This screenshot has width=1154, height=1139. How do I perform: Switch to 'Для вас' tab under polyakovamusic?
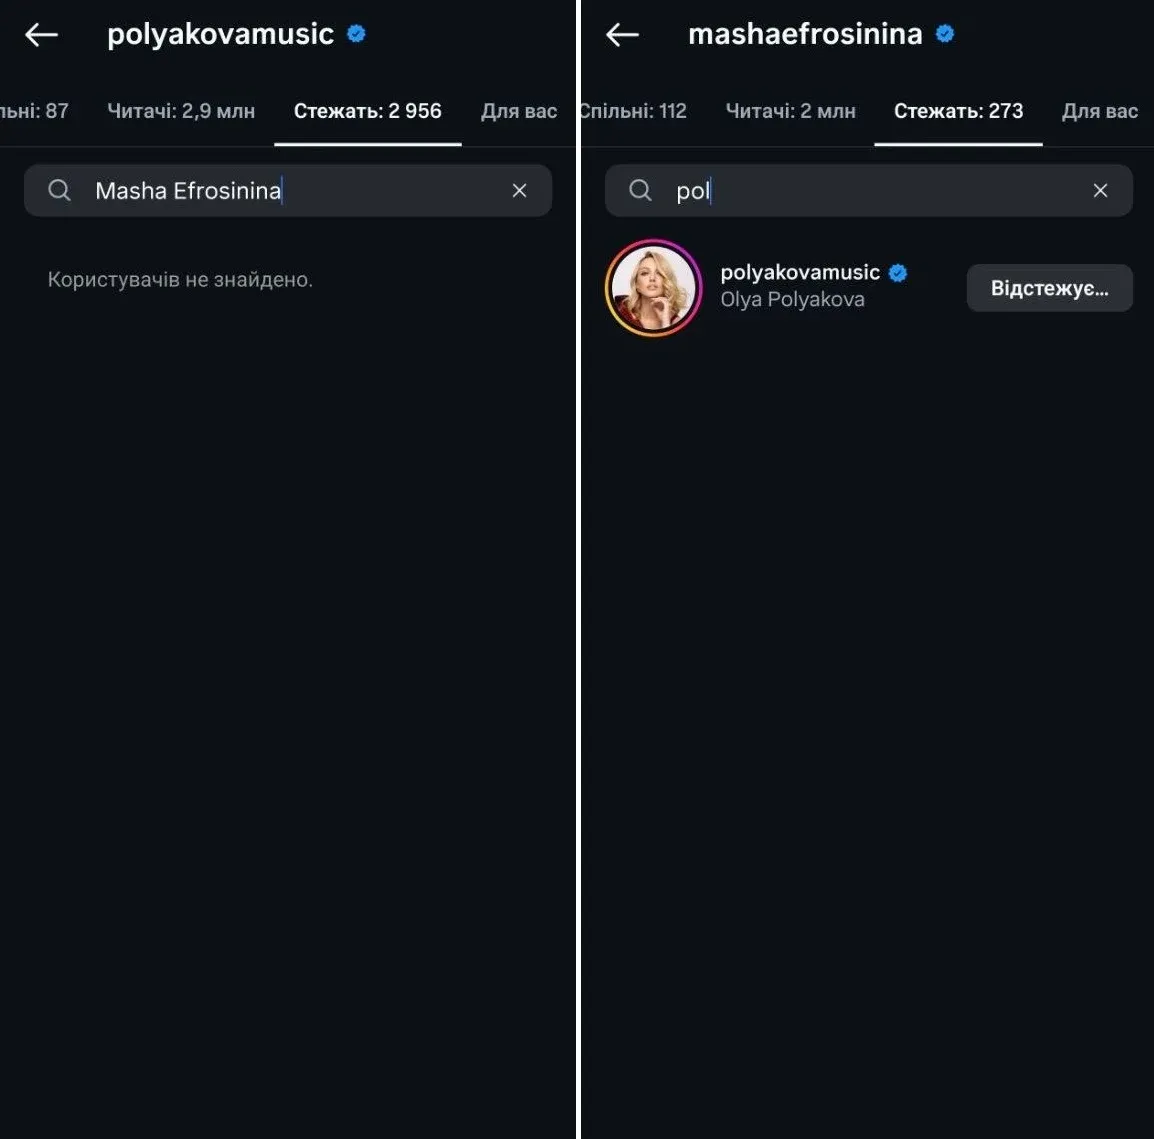(x=519, y=111)
